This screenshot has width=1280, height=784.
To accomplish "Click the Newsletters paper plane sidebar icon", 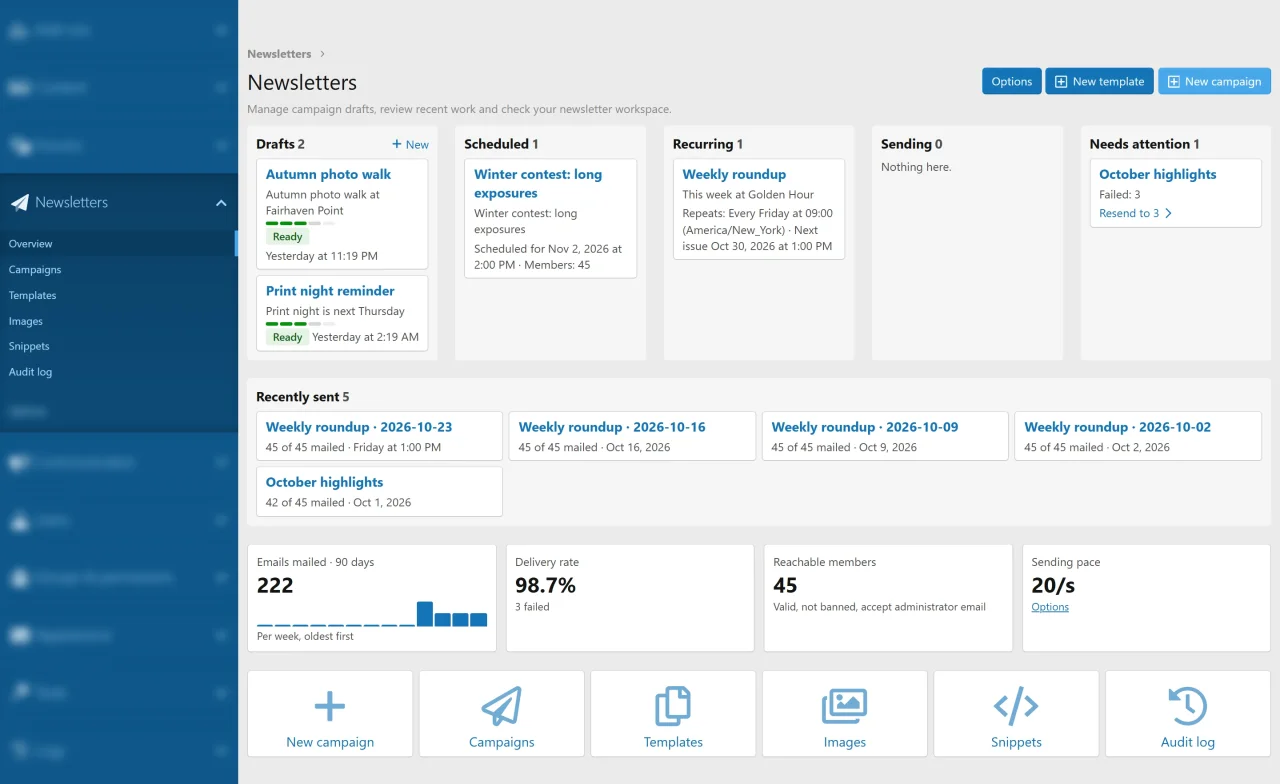I will pyautogui.click(x=19, y=203).
